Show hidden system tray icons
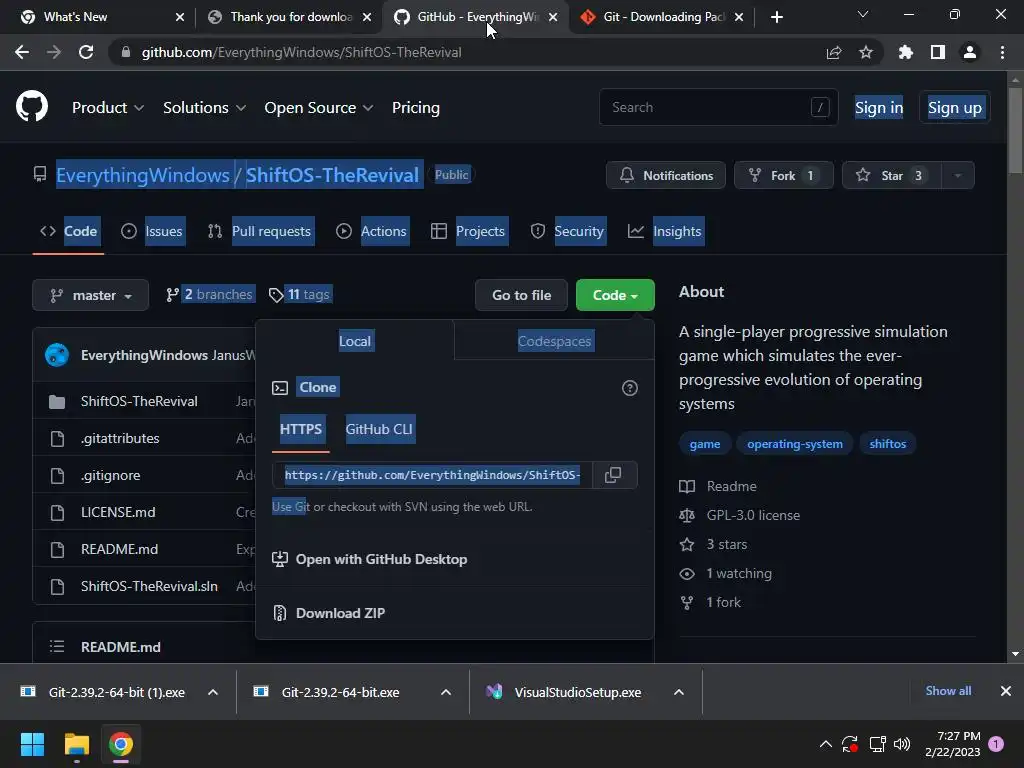 coord(825,744)
